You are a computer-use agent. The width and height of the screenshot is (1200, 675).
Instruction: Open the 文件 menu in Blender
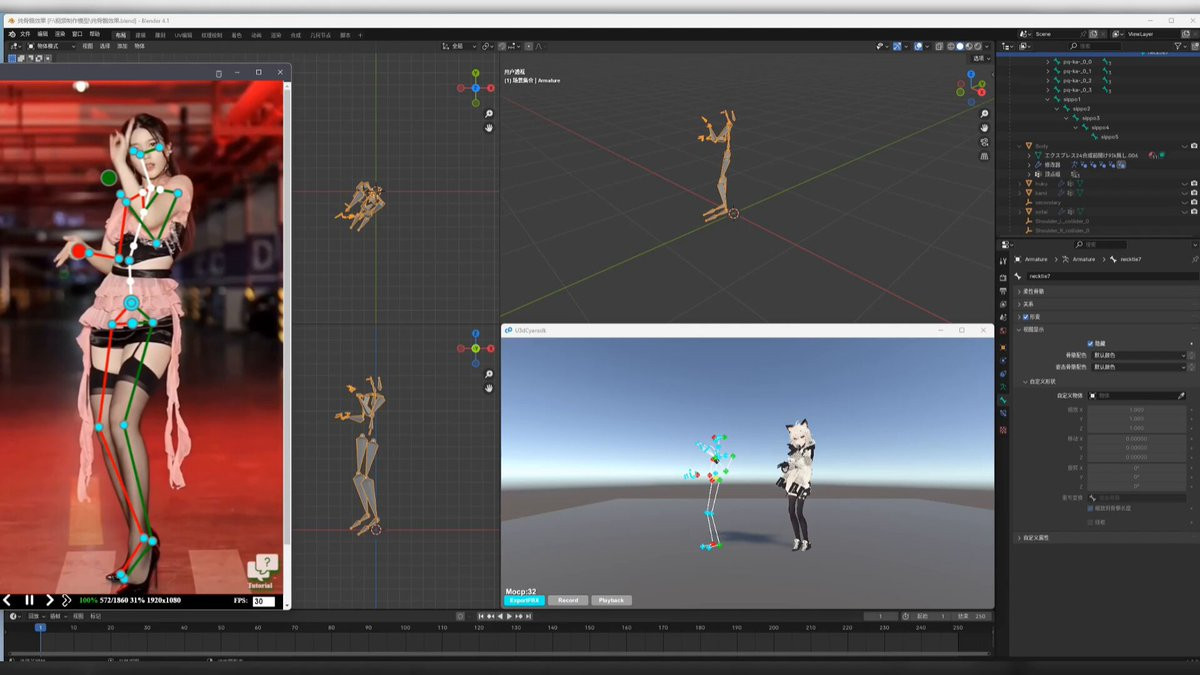click(x=25, y=34)
